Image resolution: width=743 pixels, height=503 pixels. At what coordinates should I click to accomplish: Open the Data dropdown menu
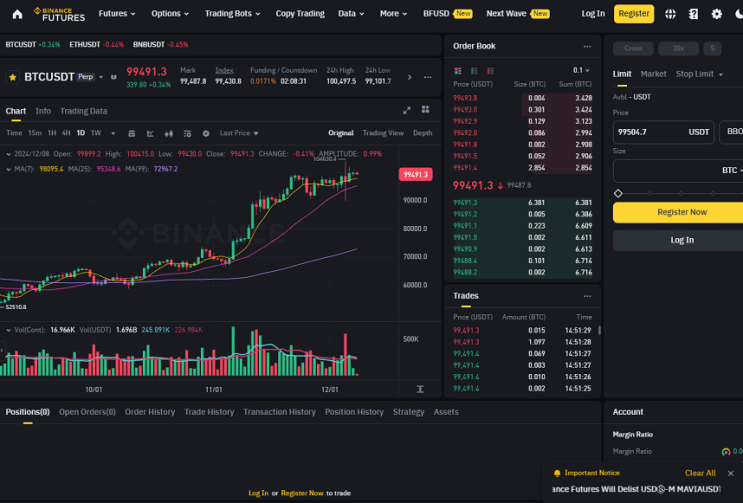pos(351,14)
